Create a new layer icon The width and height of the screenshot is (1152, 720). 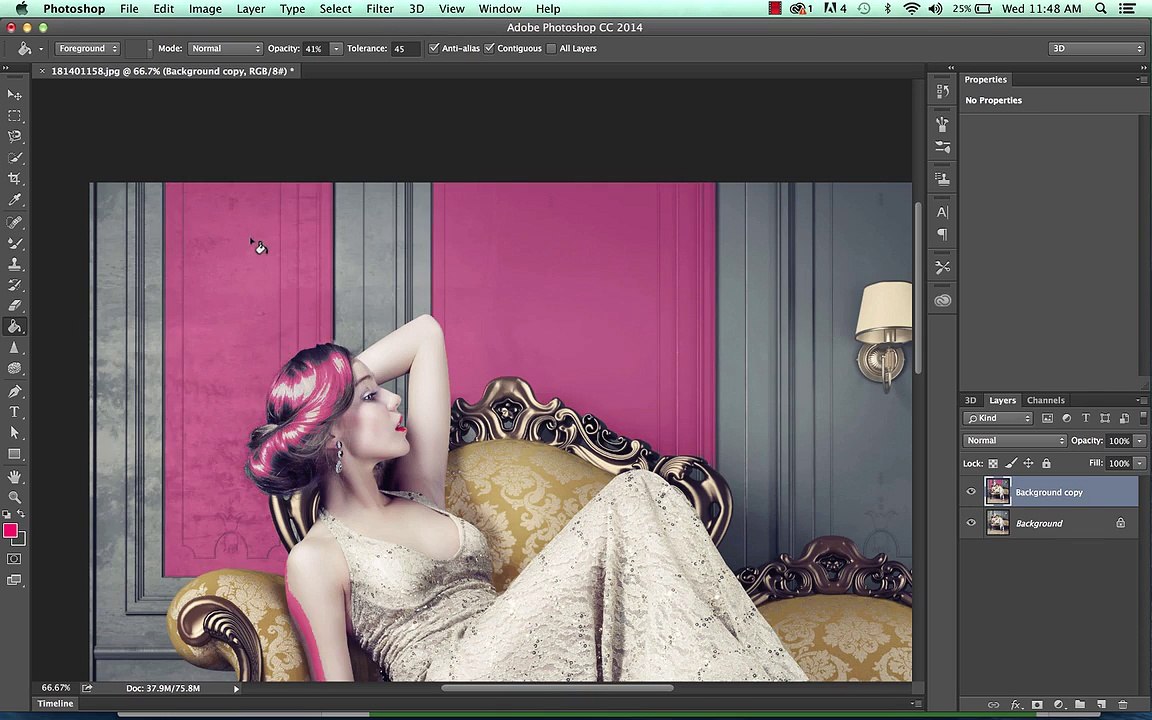[x=1101, y=705]
